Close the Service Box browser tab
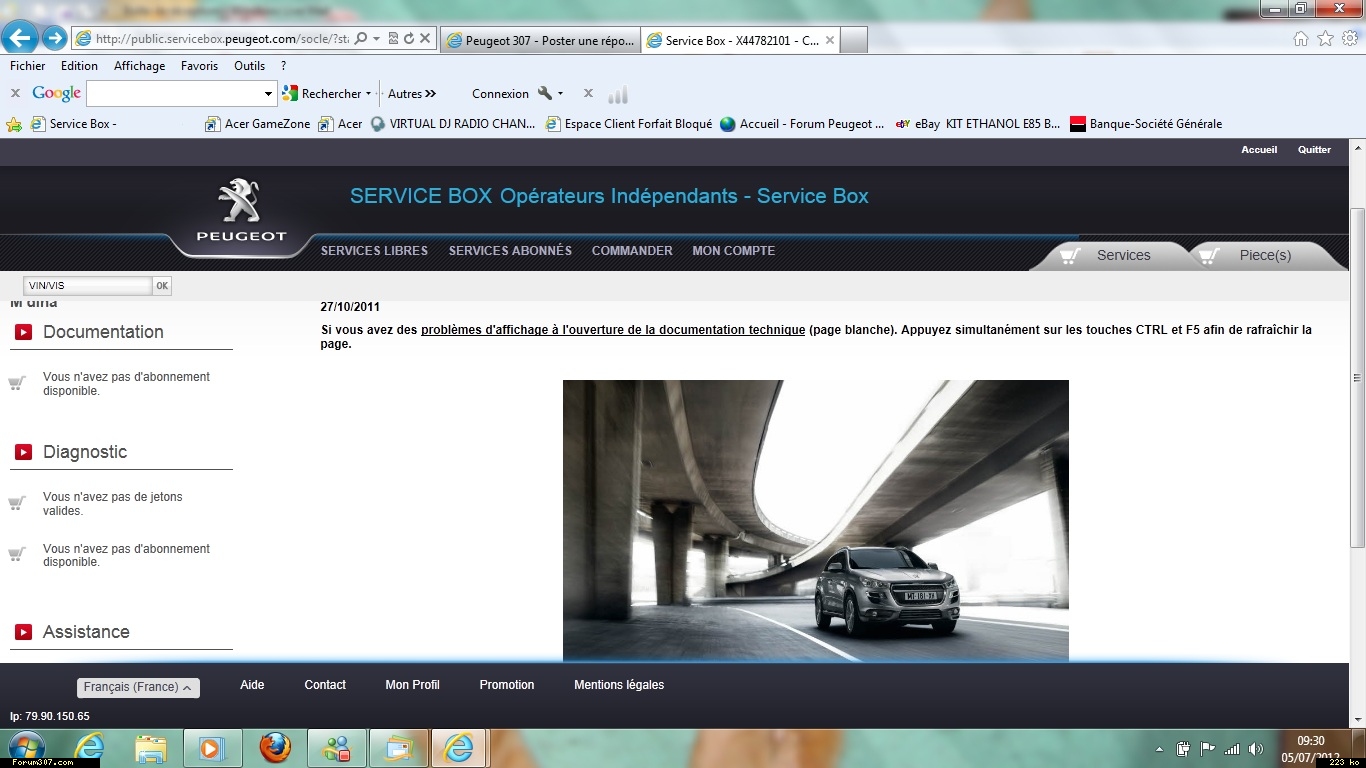1366x768 pixels. click(x=829, y=41)
